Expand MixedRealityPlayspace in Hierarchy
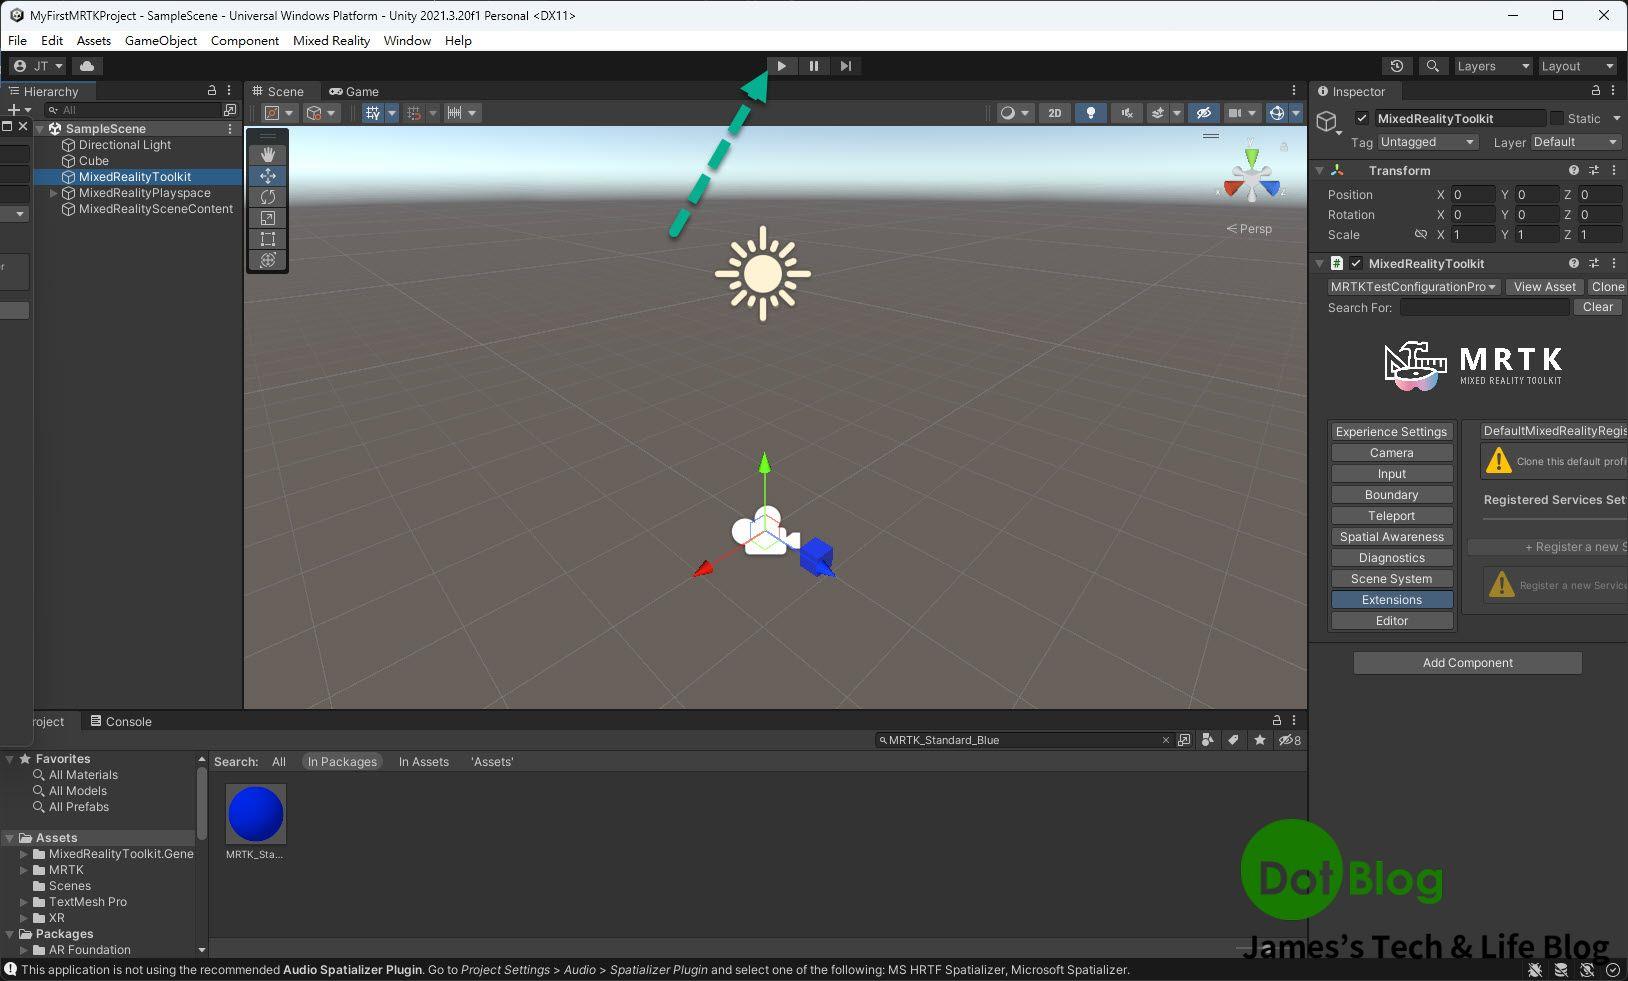Screen dimensions: 1628x981 [x=53, y=193]
